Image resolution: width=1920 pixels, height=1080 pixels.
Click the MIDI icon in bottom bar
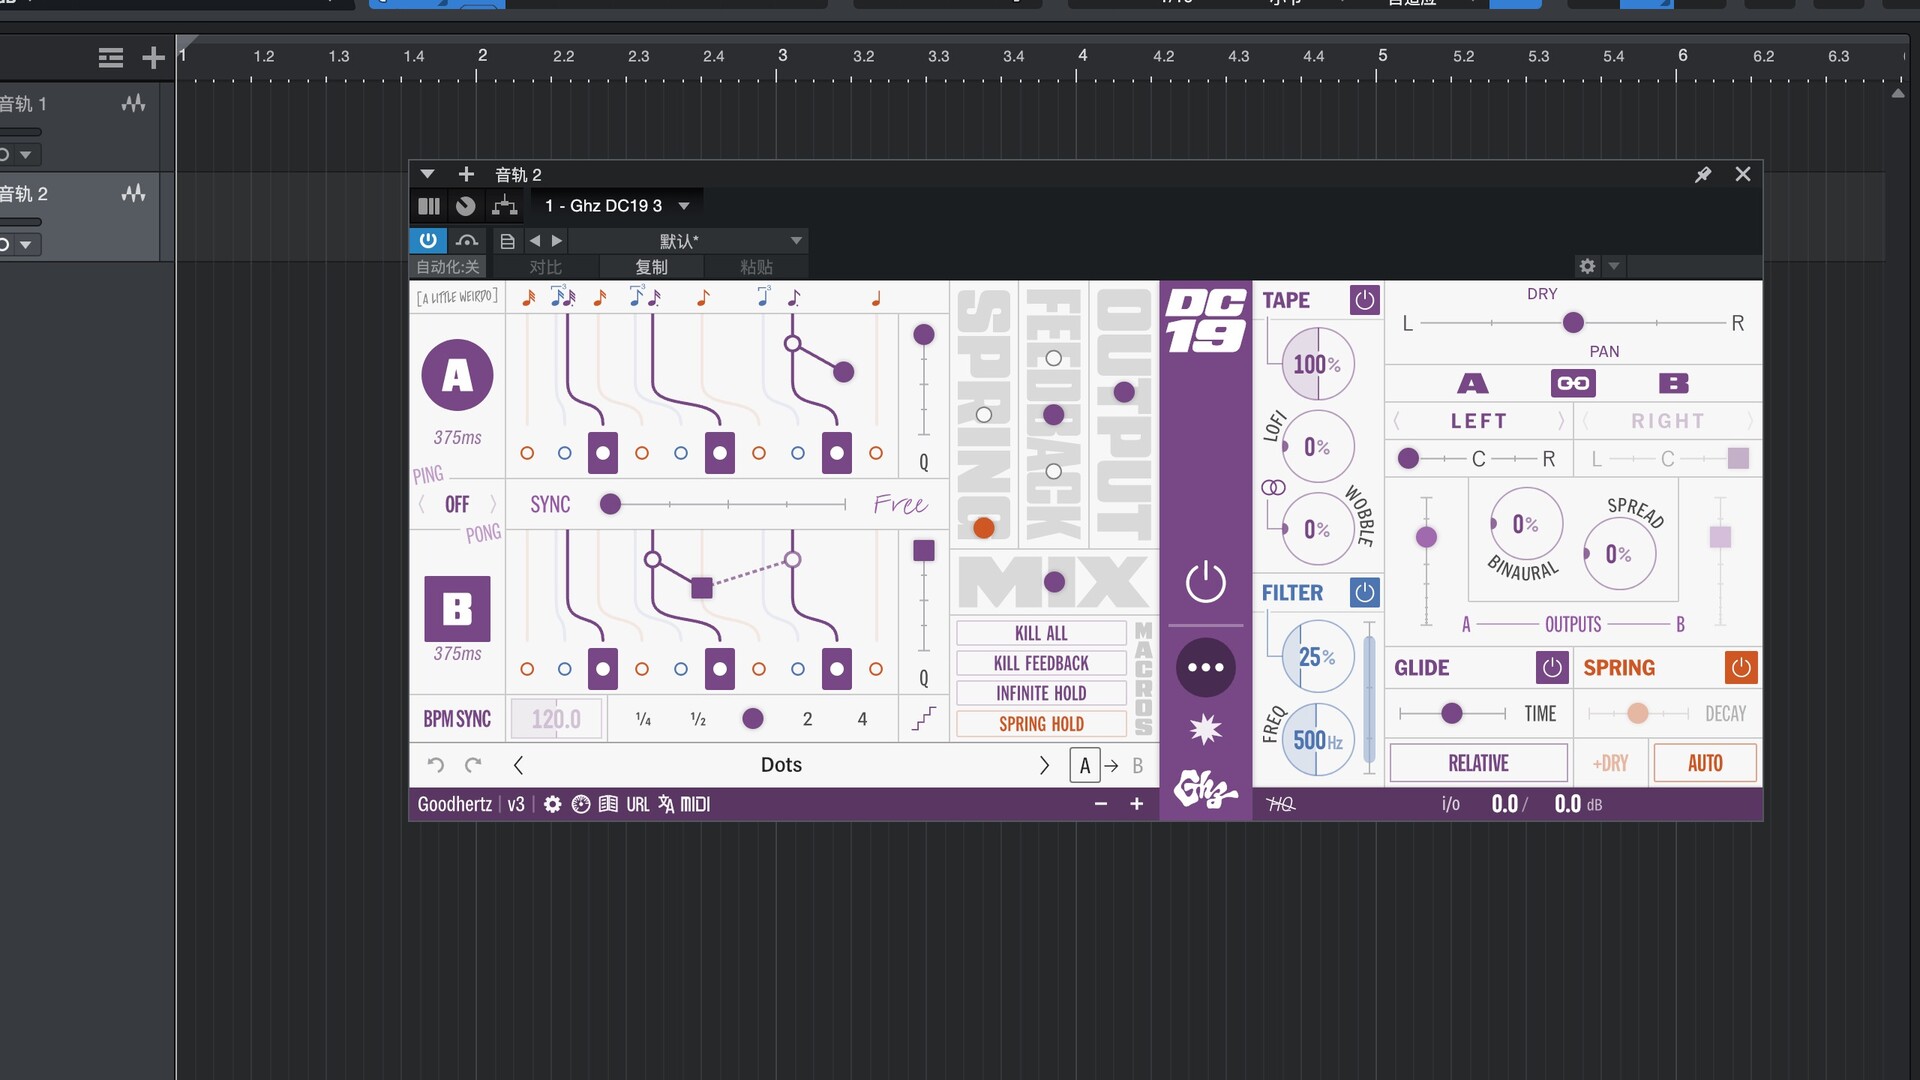(x=695, y=804)
